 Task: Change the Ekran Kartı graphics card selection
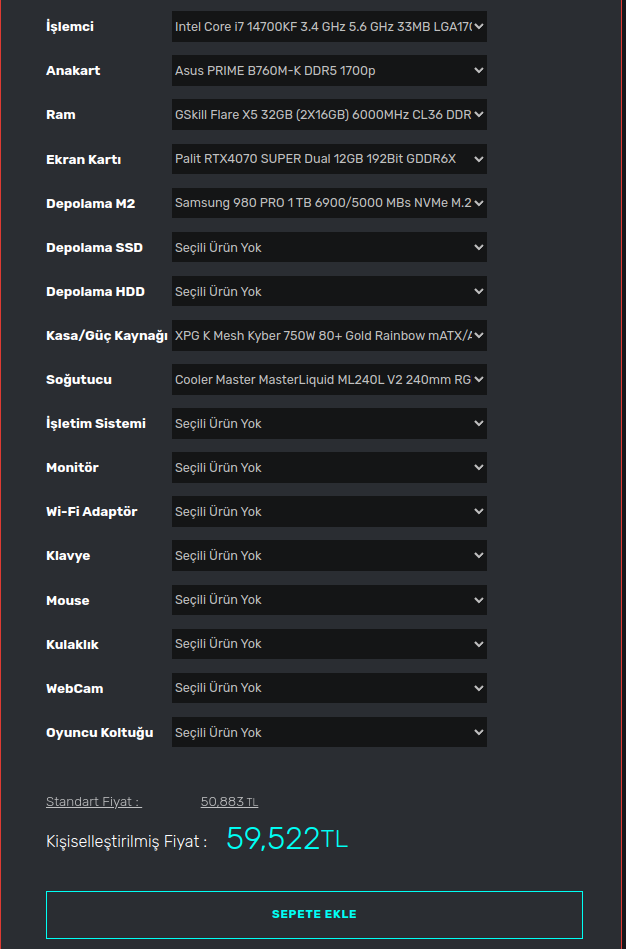[329, 159]
